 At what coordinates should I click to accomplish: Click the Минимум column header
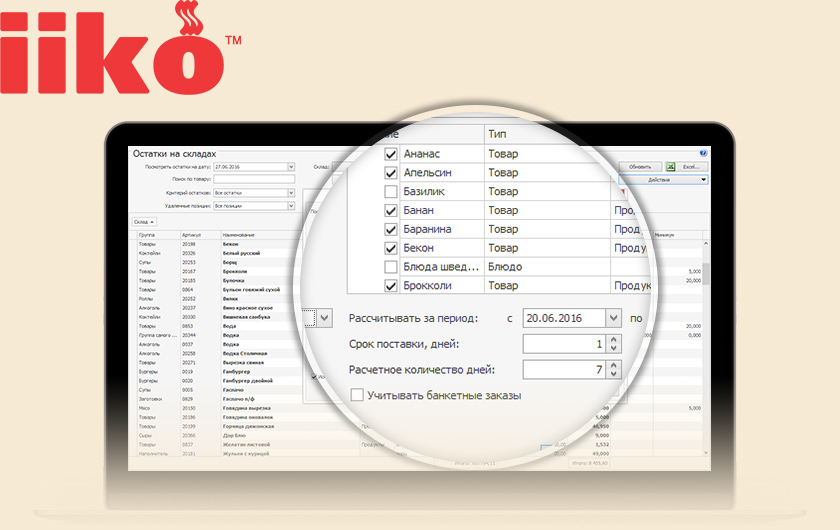pyautogui.click(x=664, y=235)
